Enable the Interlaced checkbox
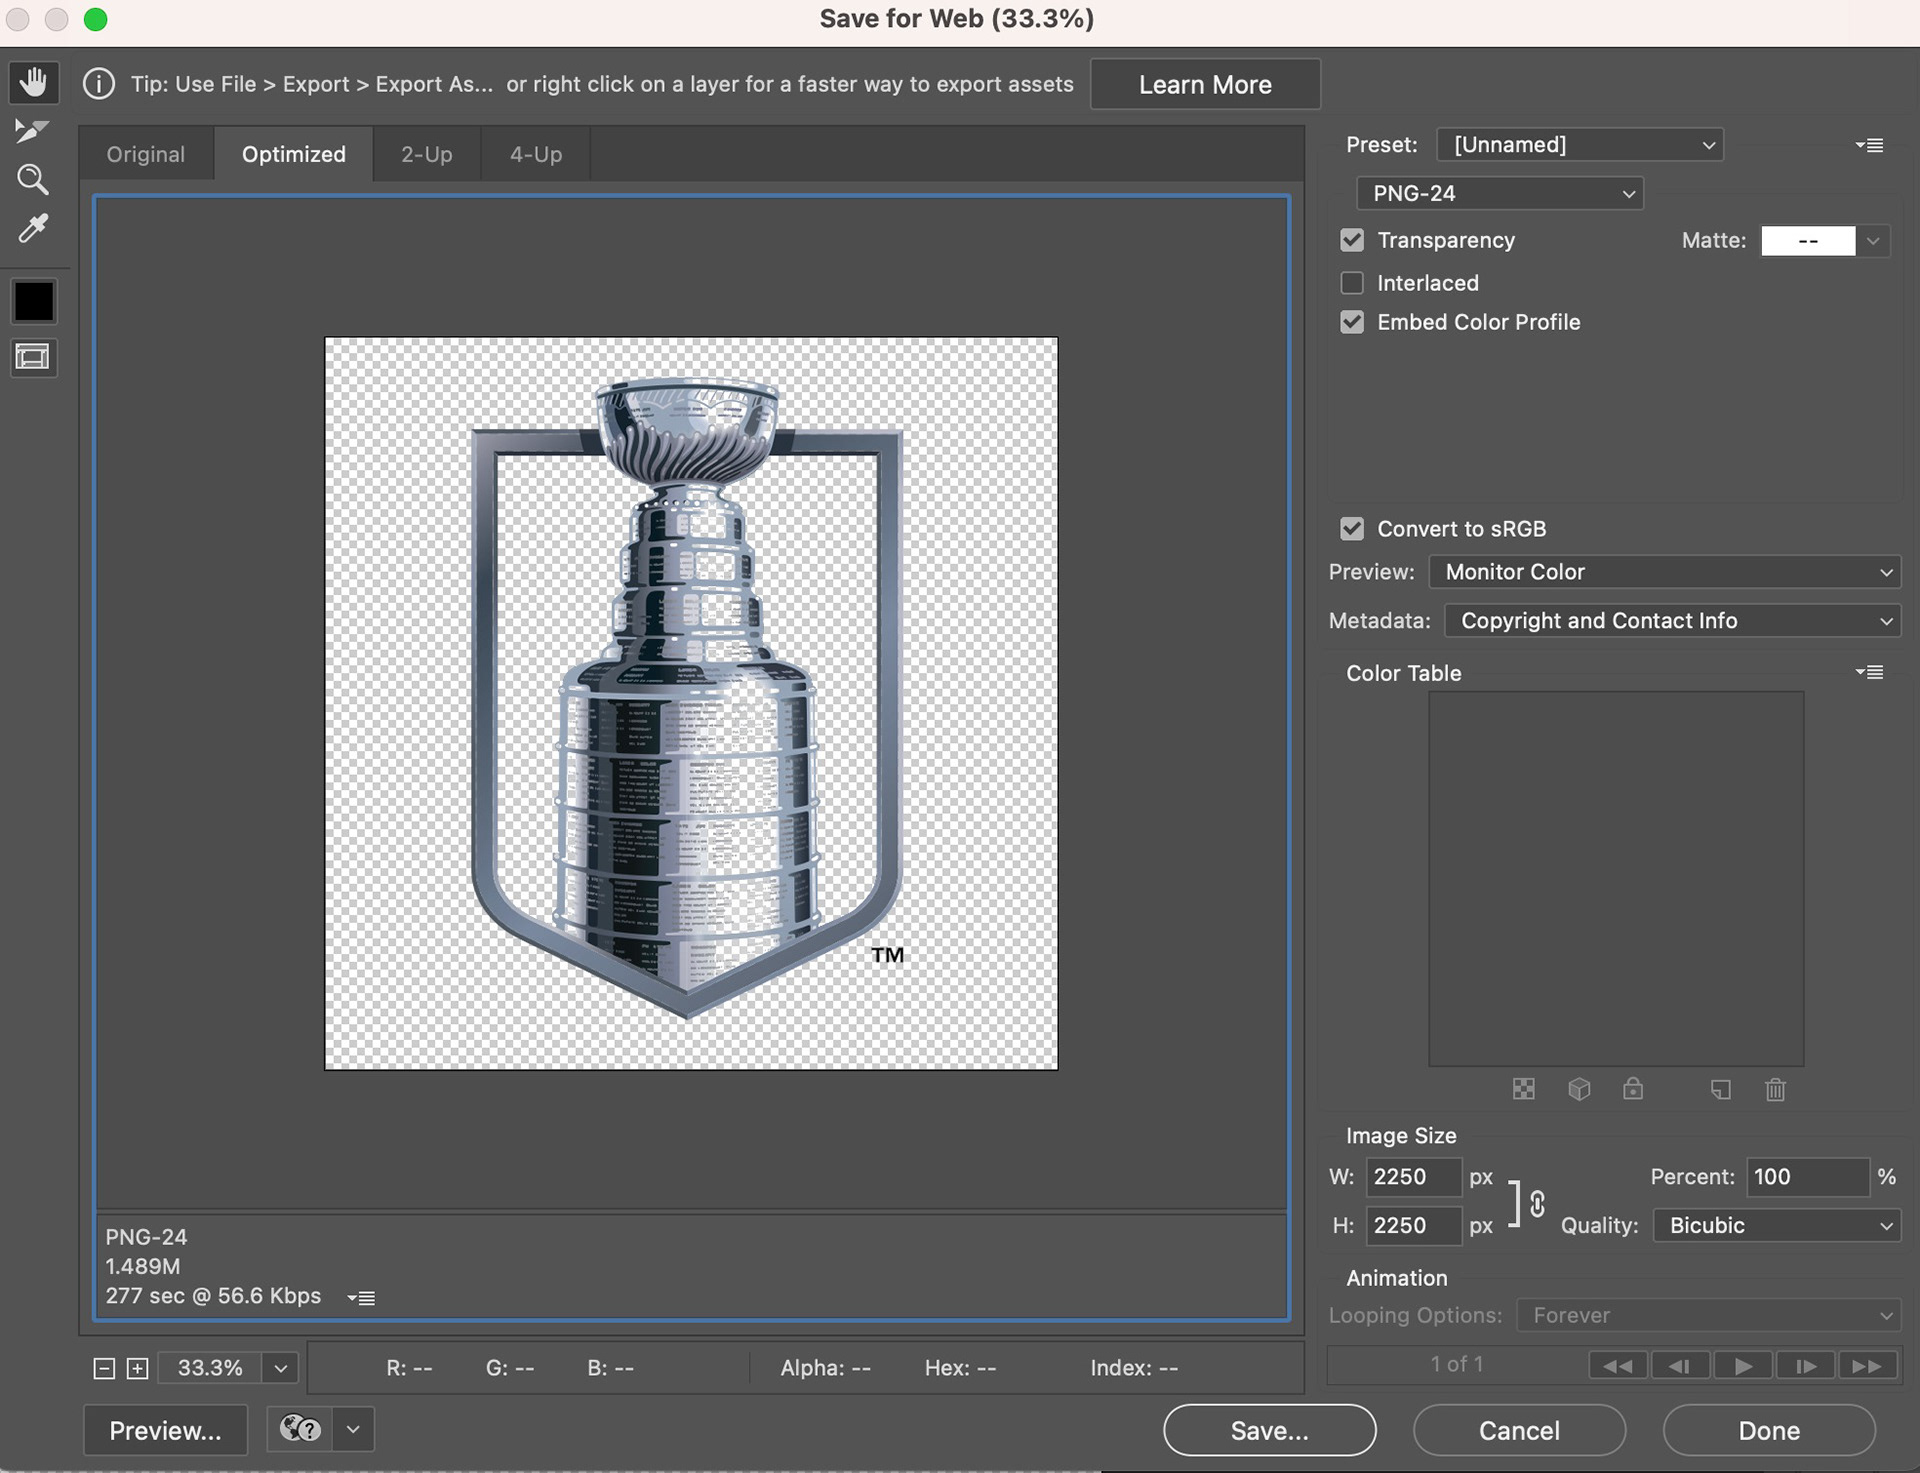The width and height of the screenshot is (1920, 1473). tap(1352, 283)
